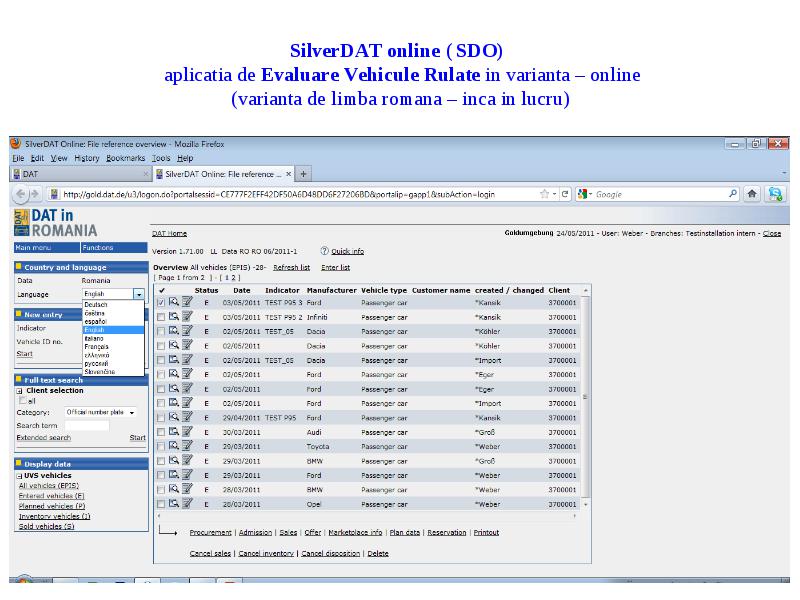Viewport: 800px width, 600px height.
Task: Go to Firefox home page icon
Action: click(752, 194)
